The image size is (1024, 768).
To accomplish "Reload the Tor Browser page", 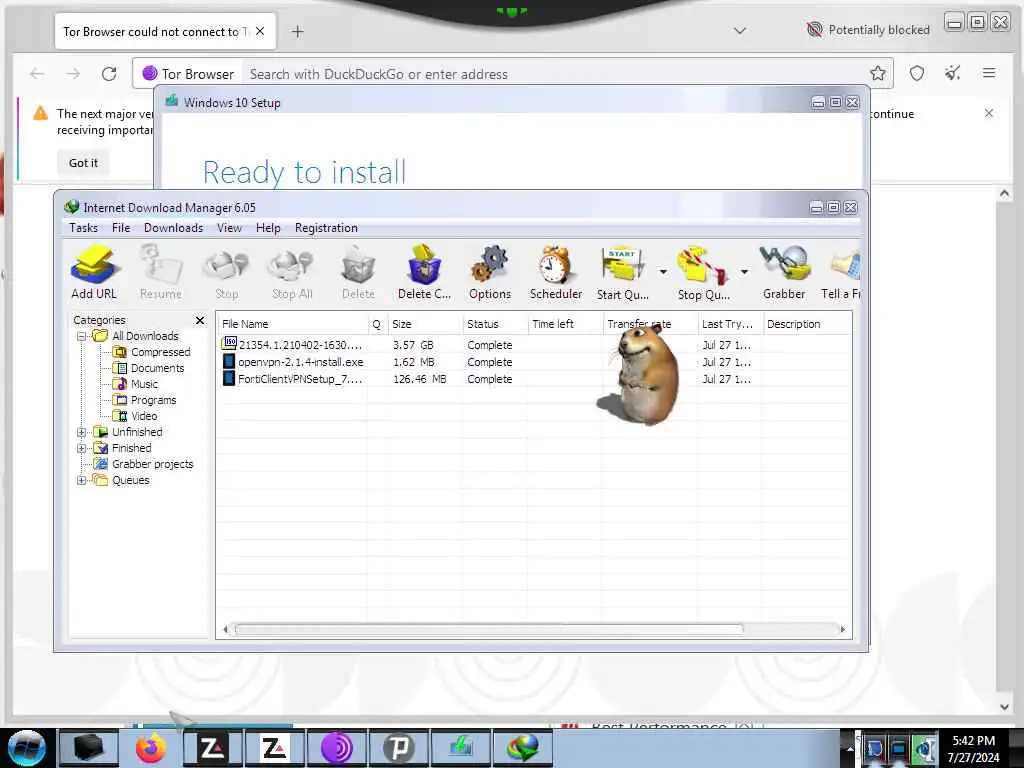I will click(x=109, y=74).
